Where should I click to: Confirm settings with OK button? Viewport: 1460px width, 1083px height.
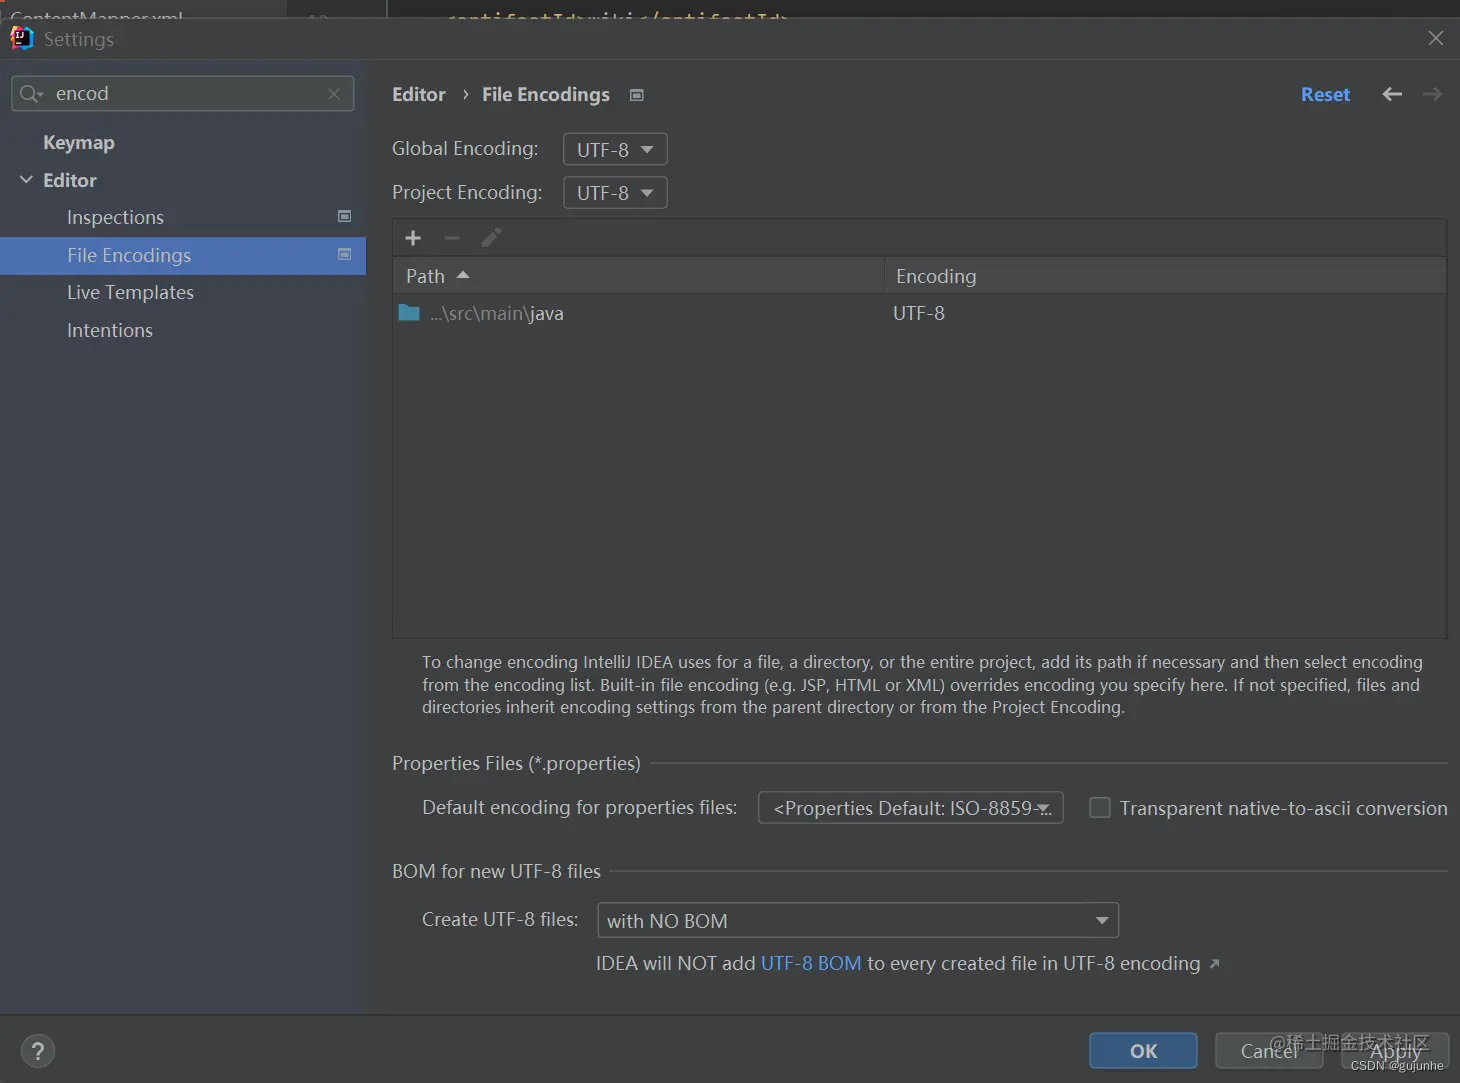tap(1143, 1051)
